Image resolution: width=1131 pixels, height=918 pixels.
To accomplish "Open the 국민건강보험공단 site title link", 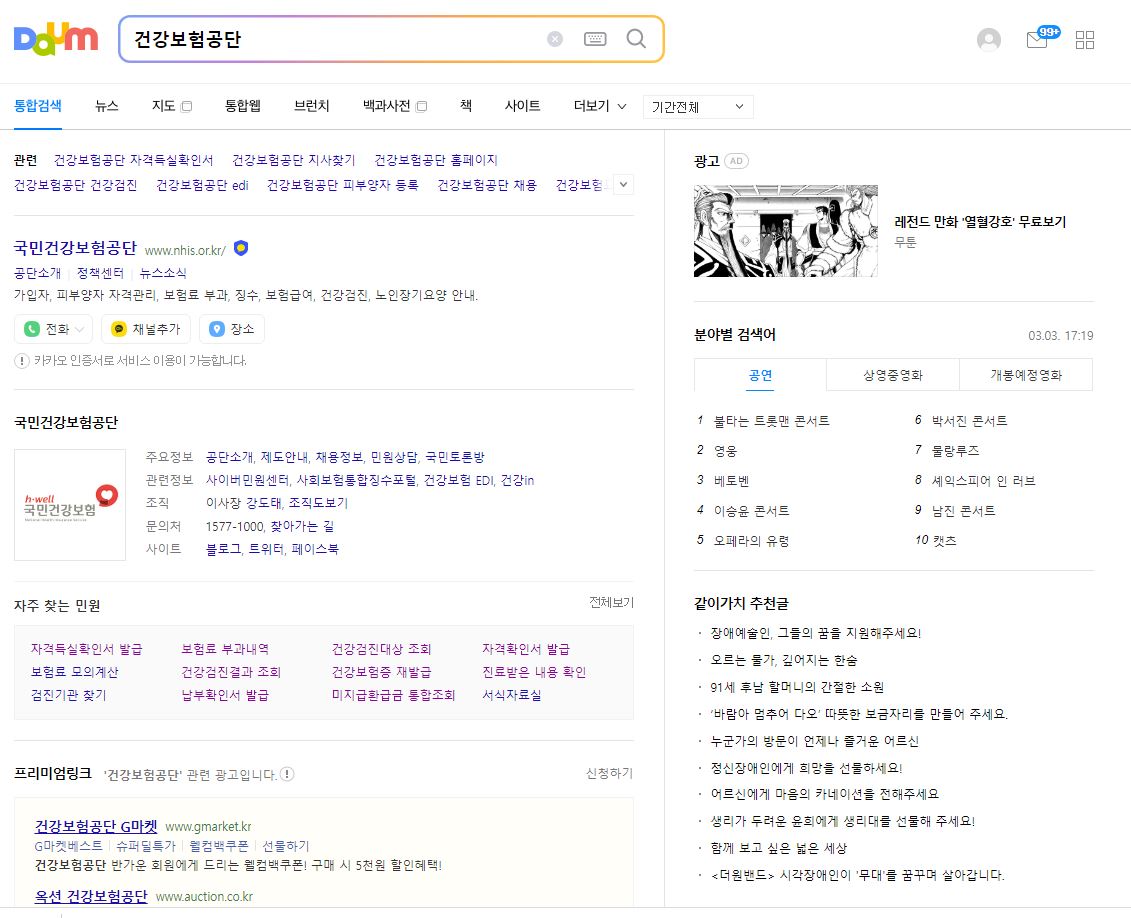I will (x=75, y=248).
